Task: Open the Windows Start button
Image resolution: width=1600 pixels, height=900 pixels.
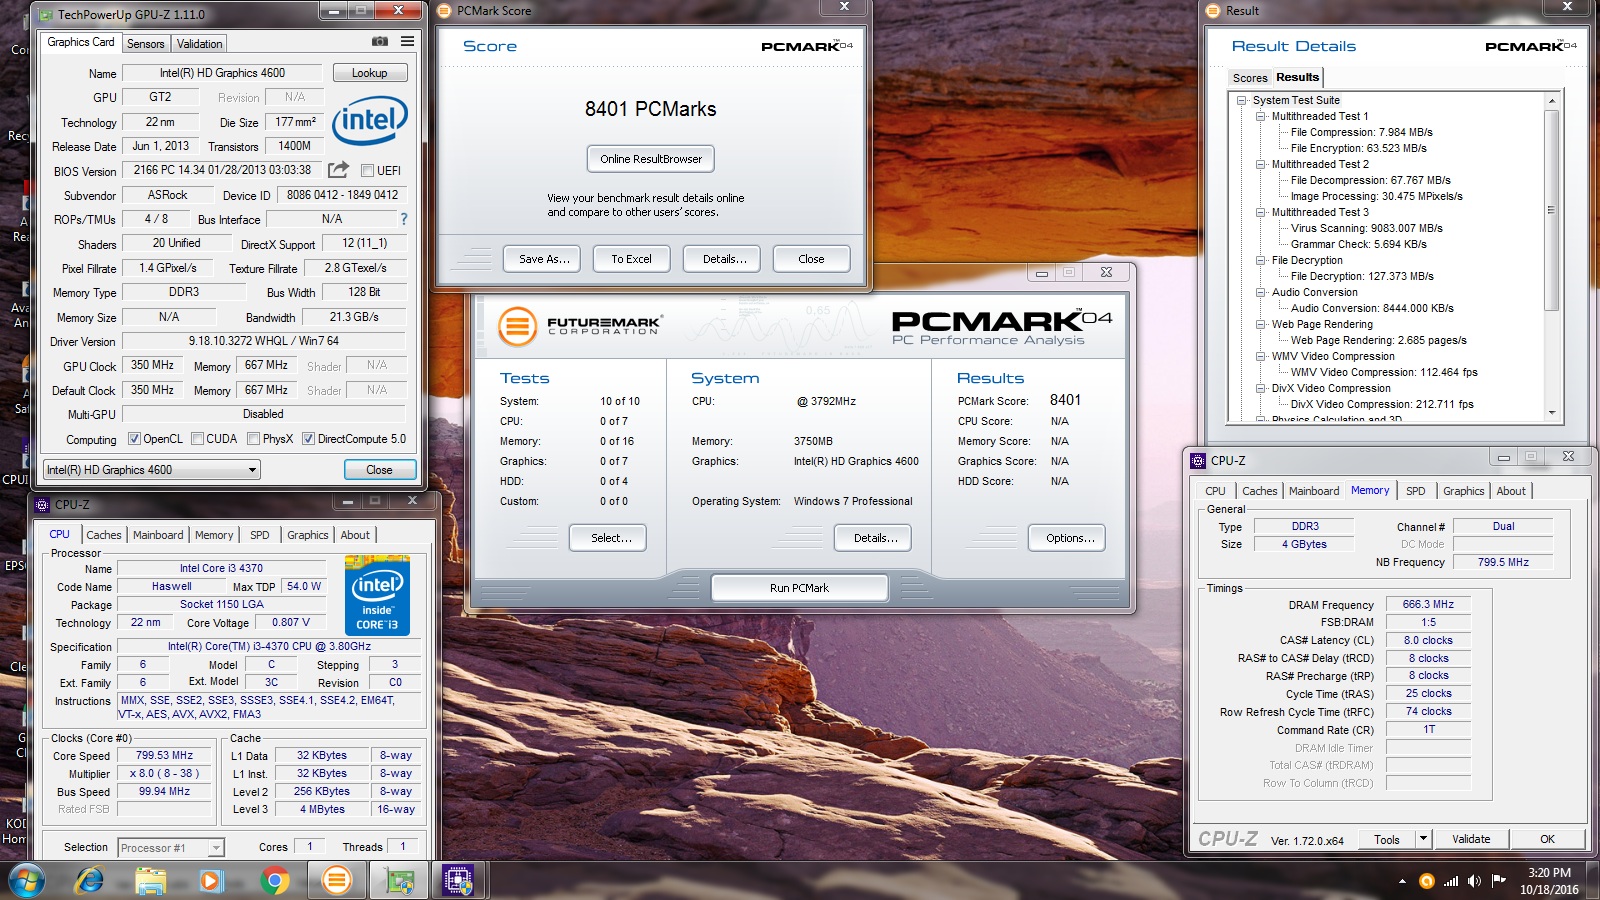Action: (x=27, y=881)
